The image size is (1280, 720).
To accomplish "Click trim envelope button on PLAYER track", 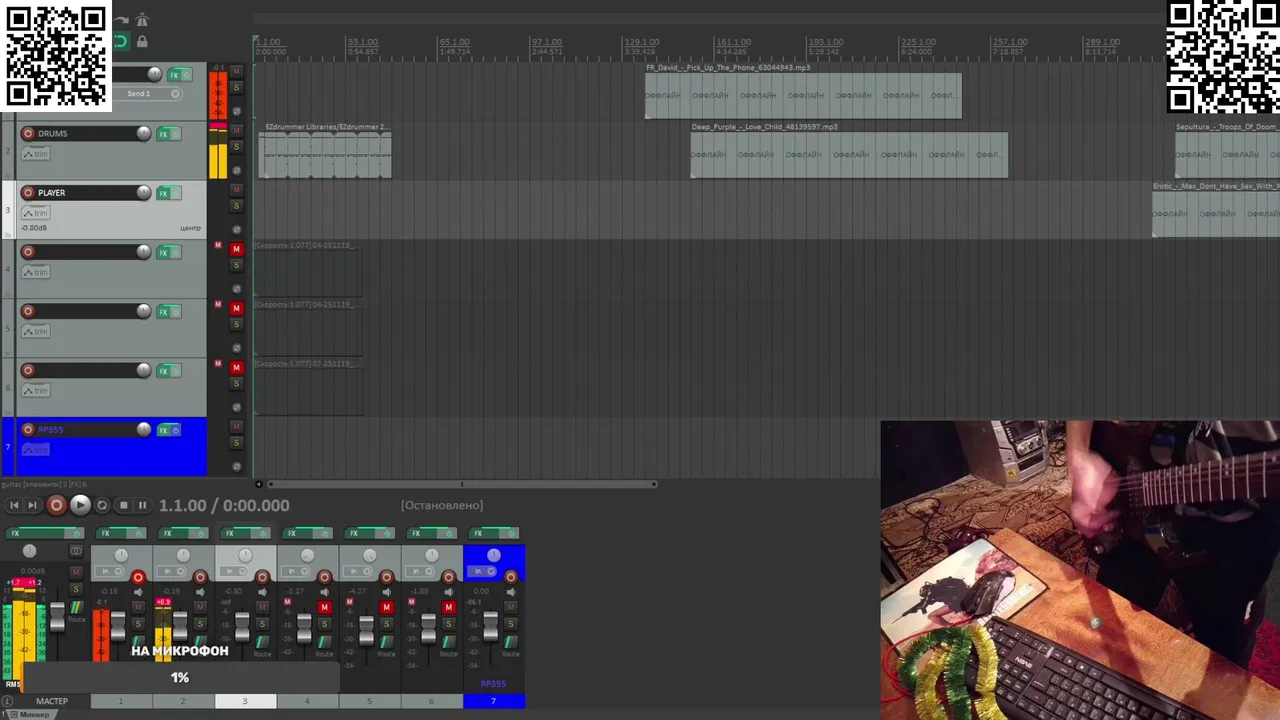I will coord(36,212).
